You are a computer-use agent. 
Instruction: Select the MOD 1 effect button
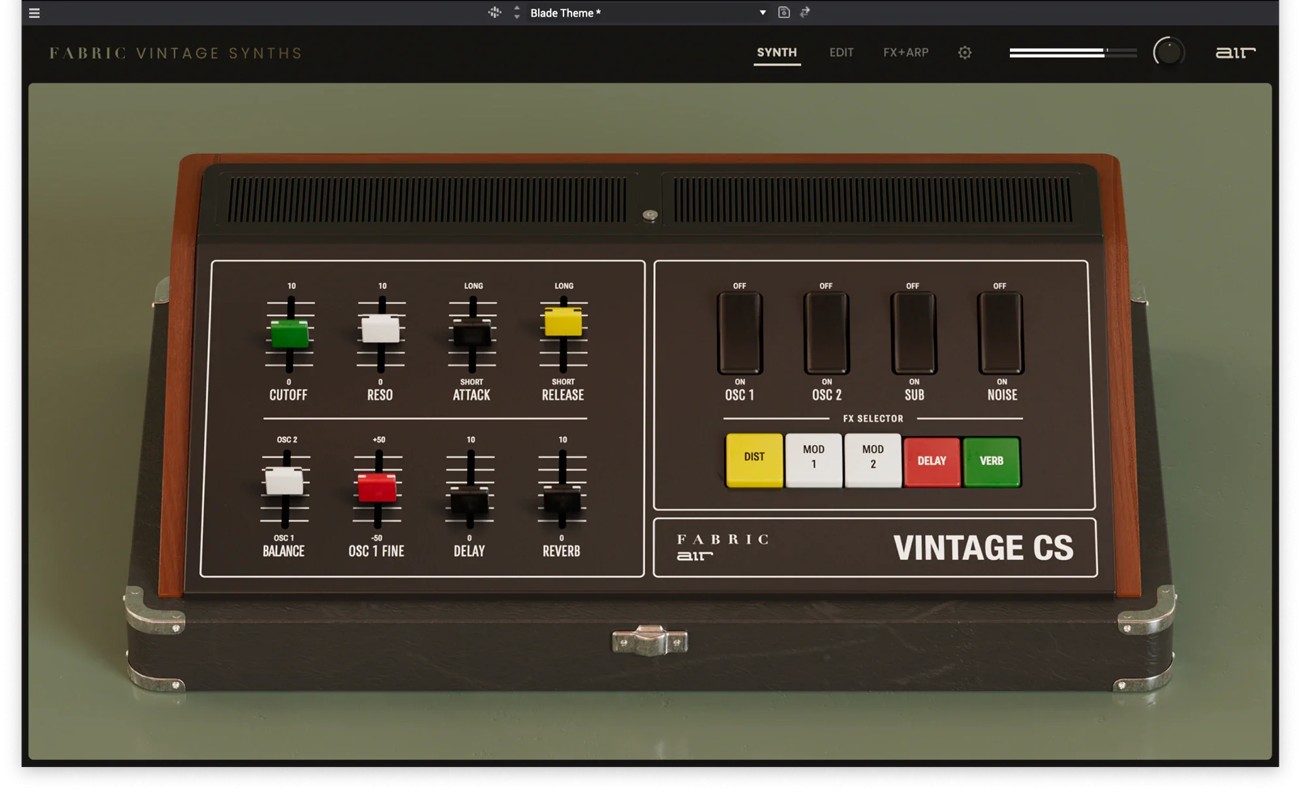pyautogui.click(x=813, y=460)
